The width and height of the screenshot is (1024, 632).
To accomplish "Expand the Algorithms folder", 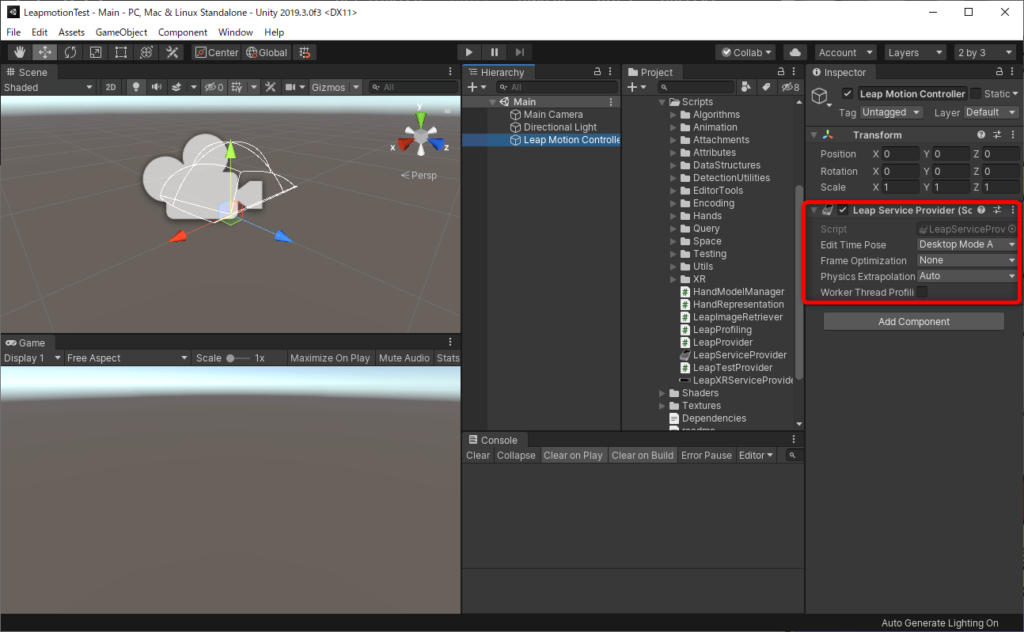I will [673, 114].
